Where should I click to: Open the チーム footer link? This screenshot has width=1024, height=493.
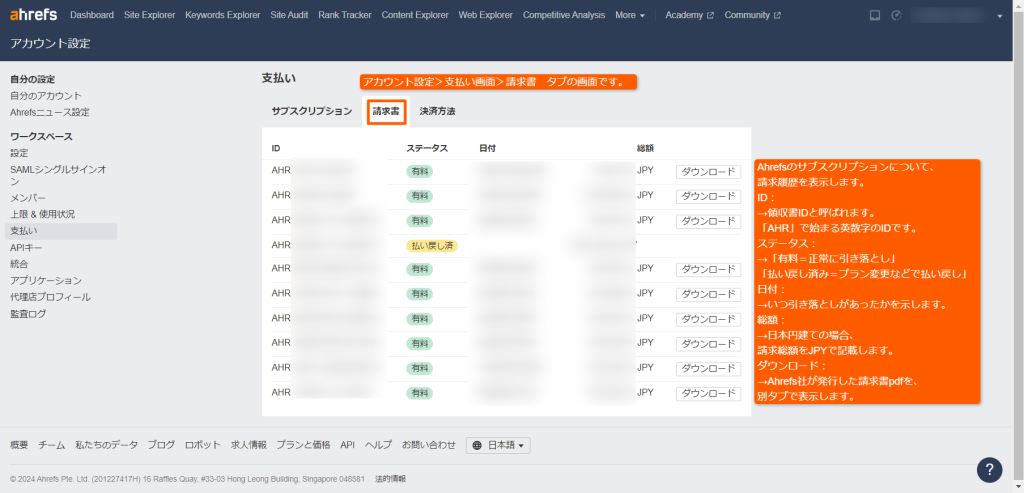tap(52, 445)
